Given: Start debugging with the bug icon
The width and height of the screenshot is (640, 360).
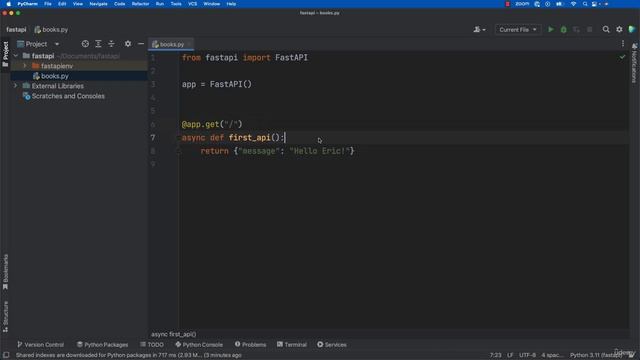Looking at the screenshot, I should (x=564, y=29).
